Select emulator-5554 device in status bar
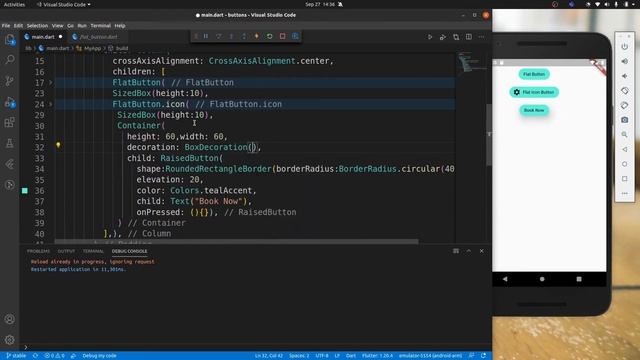Viewport: 640px width, 360px height. [x=431, y=356]
